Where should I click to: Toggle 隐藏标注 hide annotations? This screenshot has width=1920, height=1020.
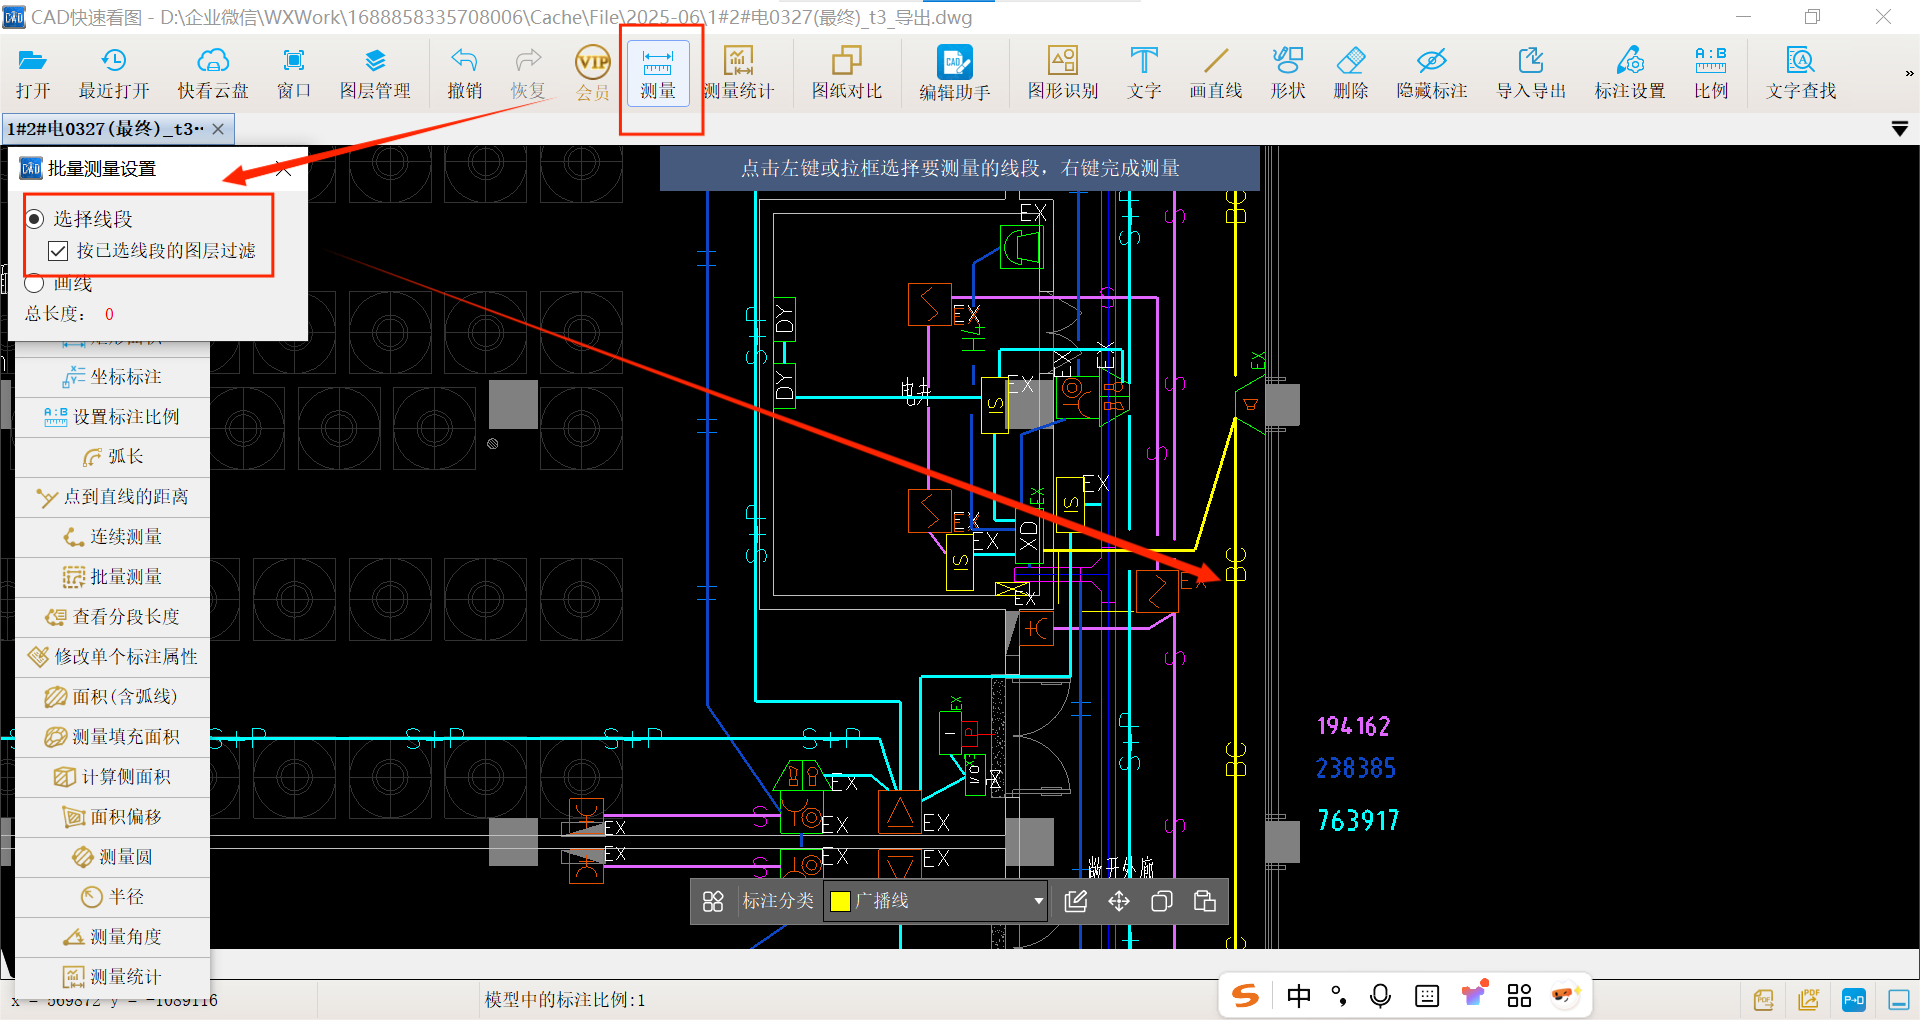[x=1431, y=73]
